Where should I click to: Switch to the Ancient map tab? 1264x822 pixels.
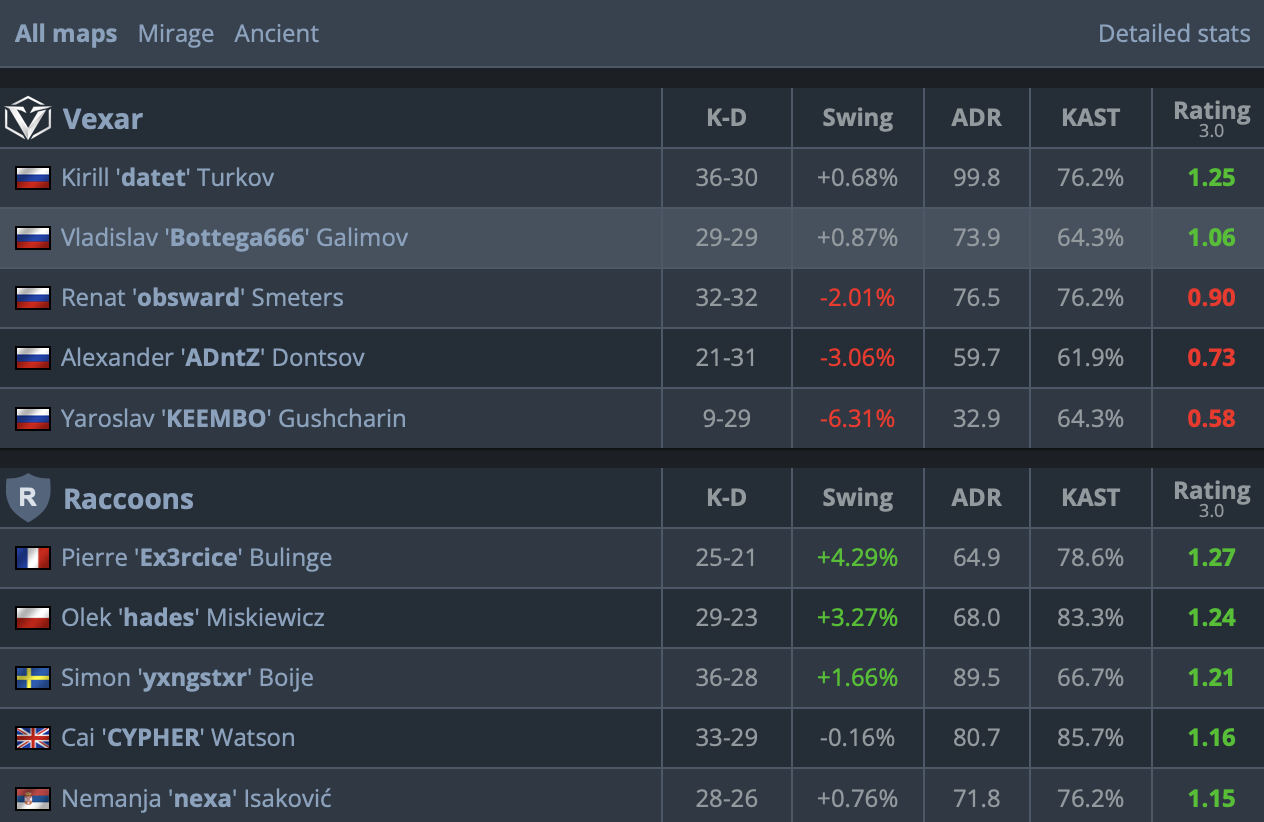277,33
